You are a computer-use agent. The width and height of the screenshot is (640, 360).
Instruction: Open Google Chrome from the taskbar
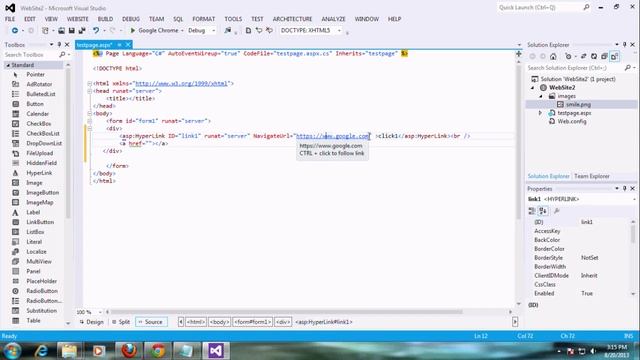click(158, 351)
